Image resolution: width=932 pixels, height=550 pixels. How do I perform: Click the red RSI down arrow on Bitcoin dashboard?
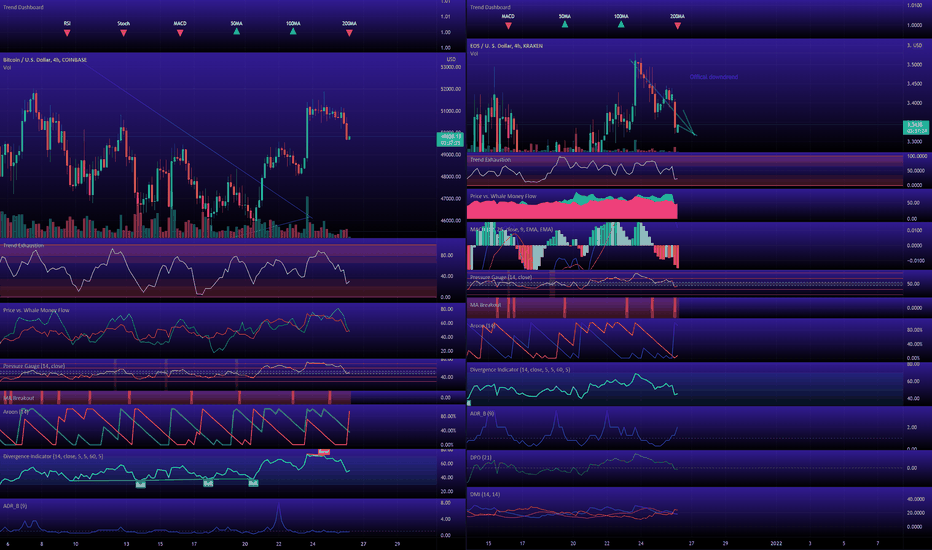(67, 33)
